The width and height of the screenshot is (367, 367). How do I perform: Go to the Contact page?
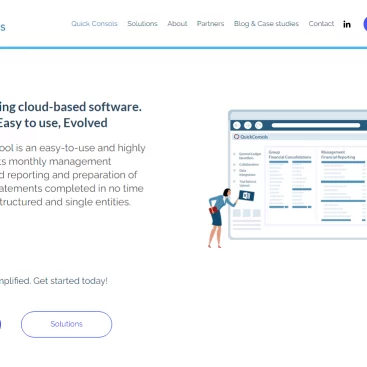(321, 24)
